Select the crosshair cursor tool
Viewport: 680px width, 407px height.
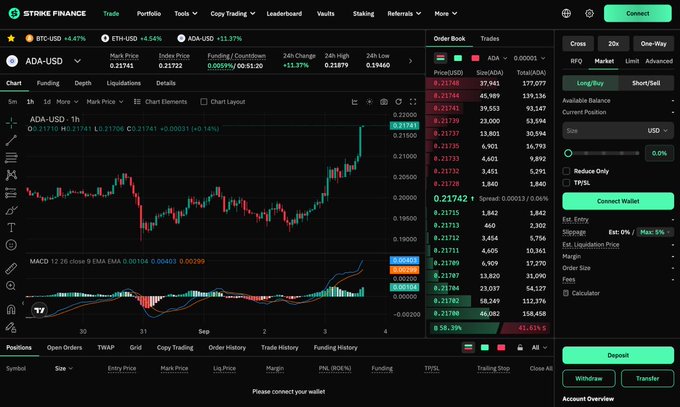coord(11,123)
